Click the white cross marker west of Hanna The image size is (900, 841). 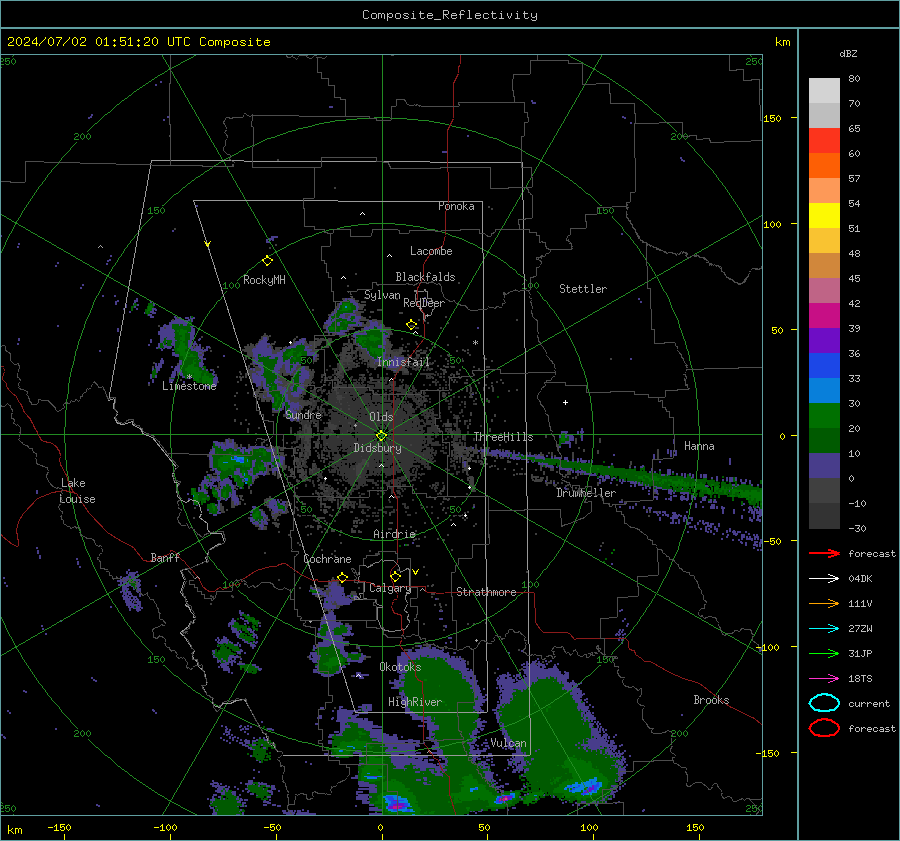pos(565,402)
